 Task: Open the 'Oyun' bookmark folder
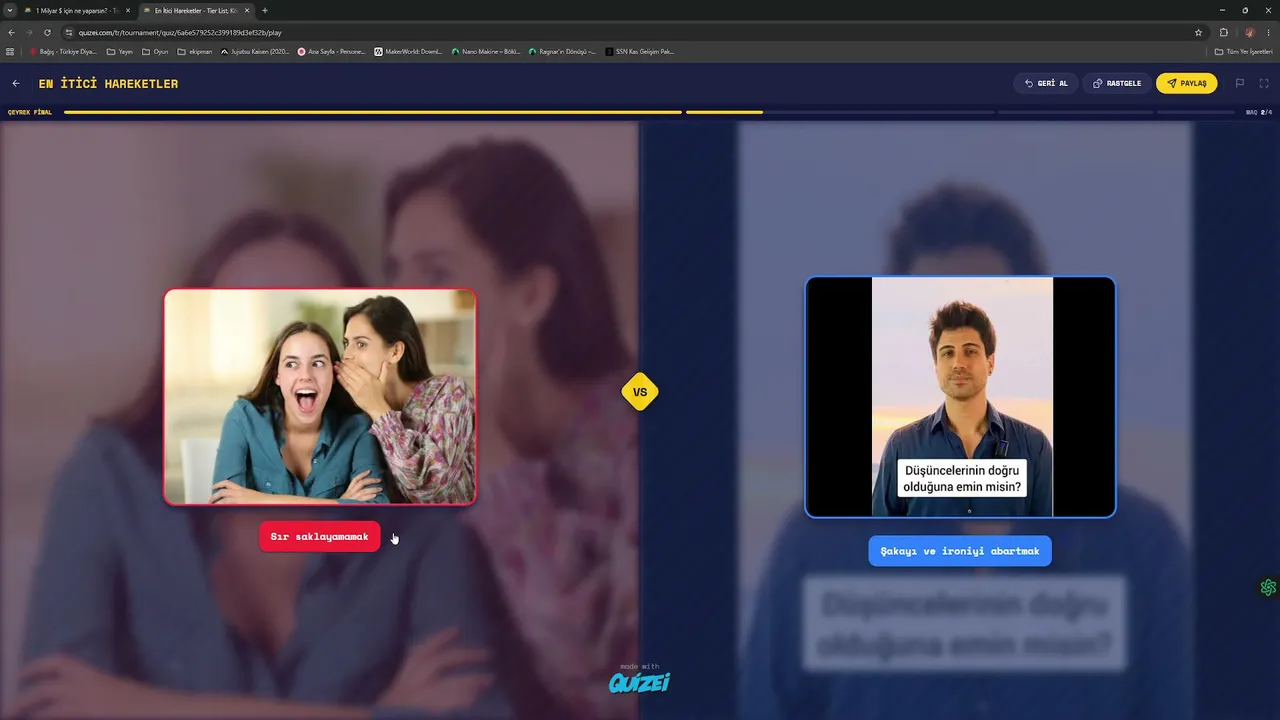[155, 51]
